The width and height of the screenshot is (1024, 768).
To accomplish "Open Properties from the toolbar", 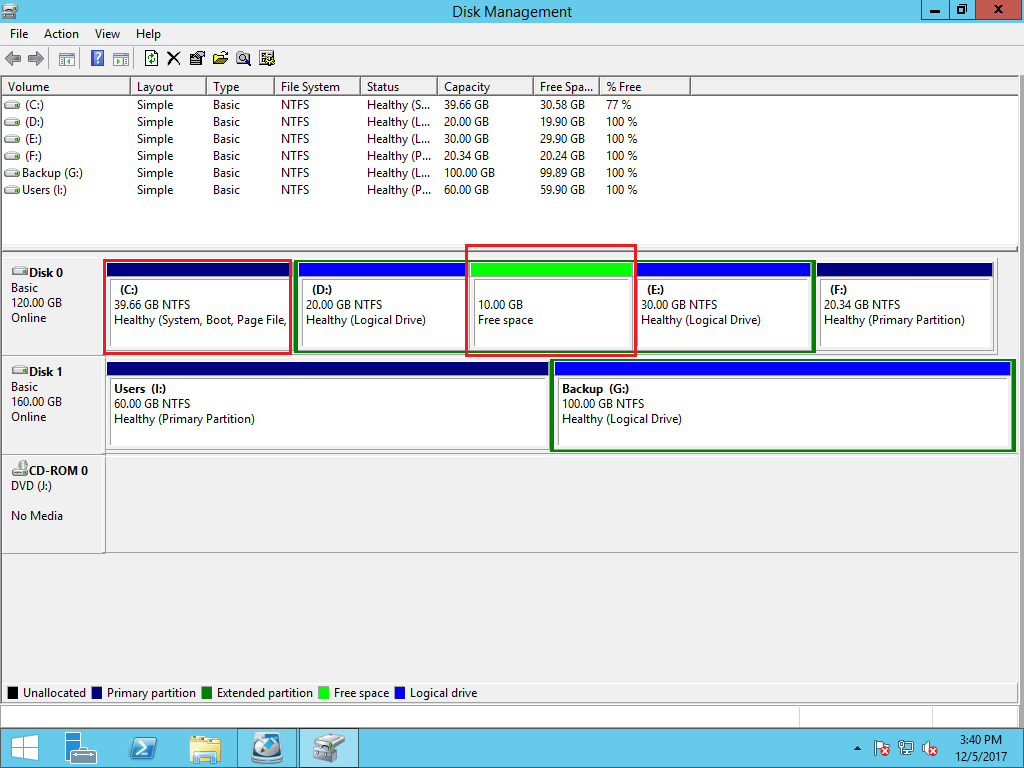I will click(x=197, y=59).
